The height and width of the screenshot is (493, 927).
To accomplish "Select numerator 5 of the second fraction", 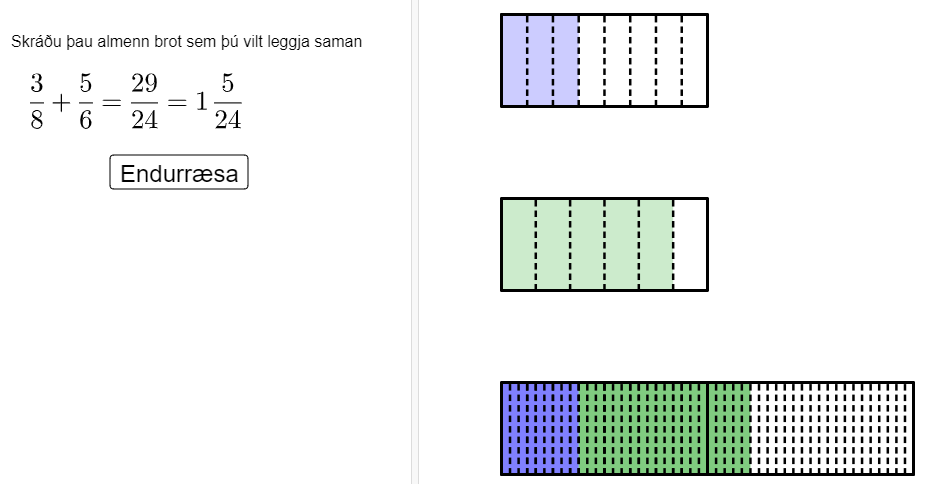I will pyautogui.click(x=86, y=83).
